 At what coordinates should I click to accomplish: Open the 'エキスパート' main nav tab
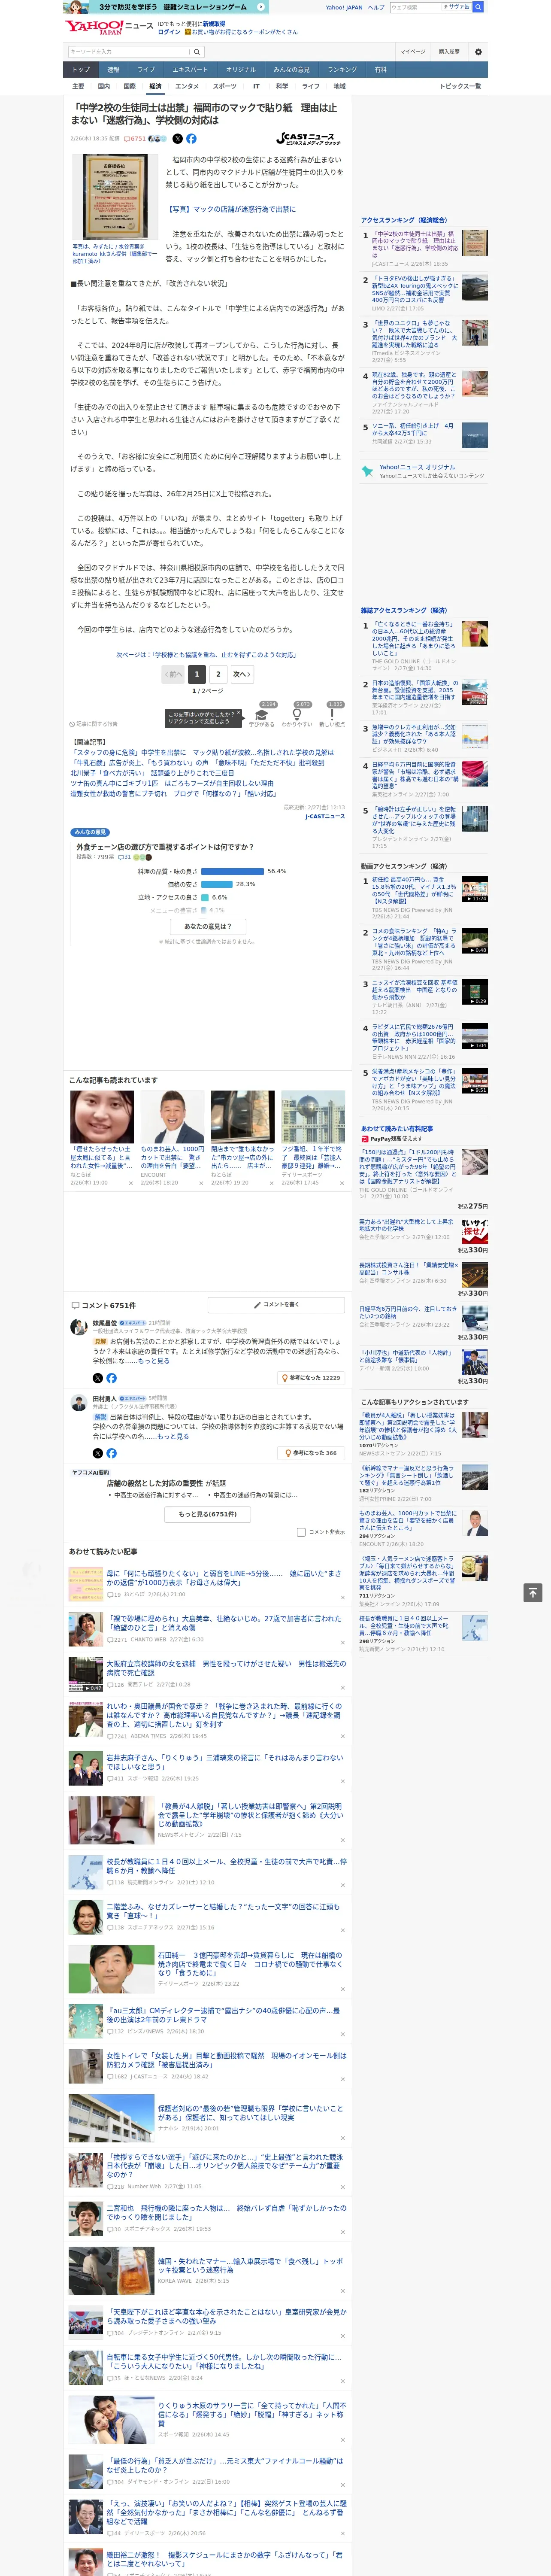190,70
